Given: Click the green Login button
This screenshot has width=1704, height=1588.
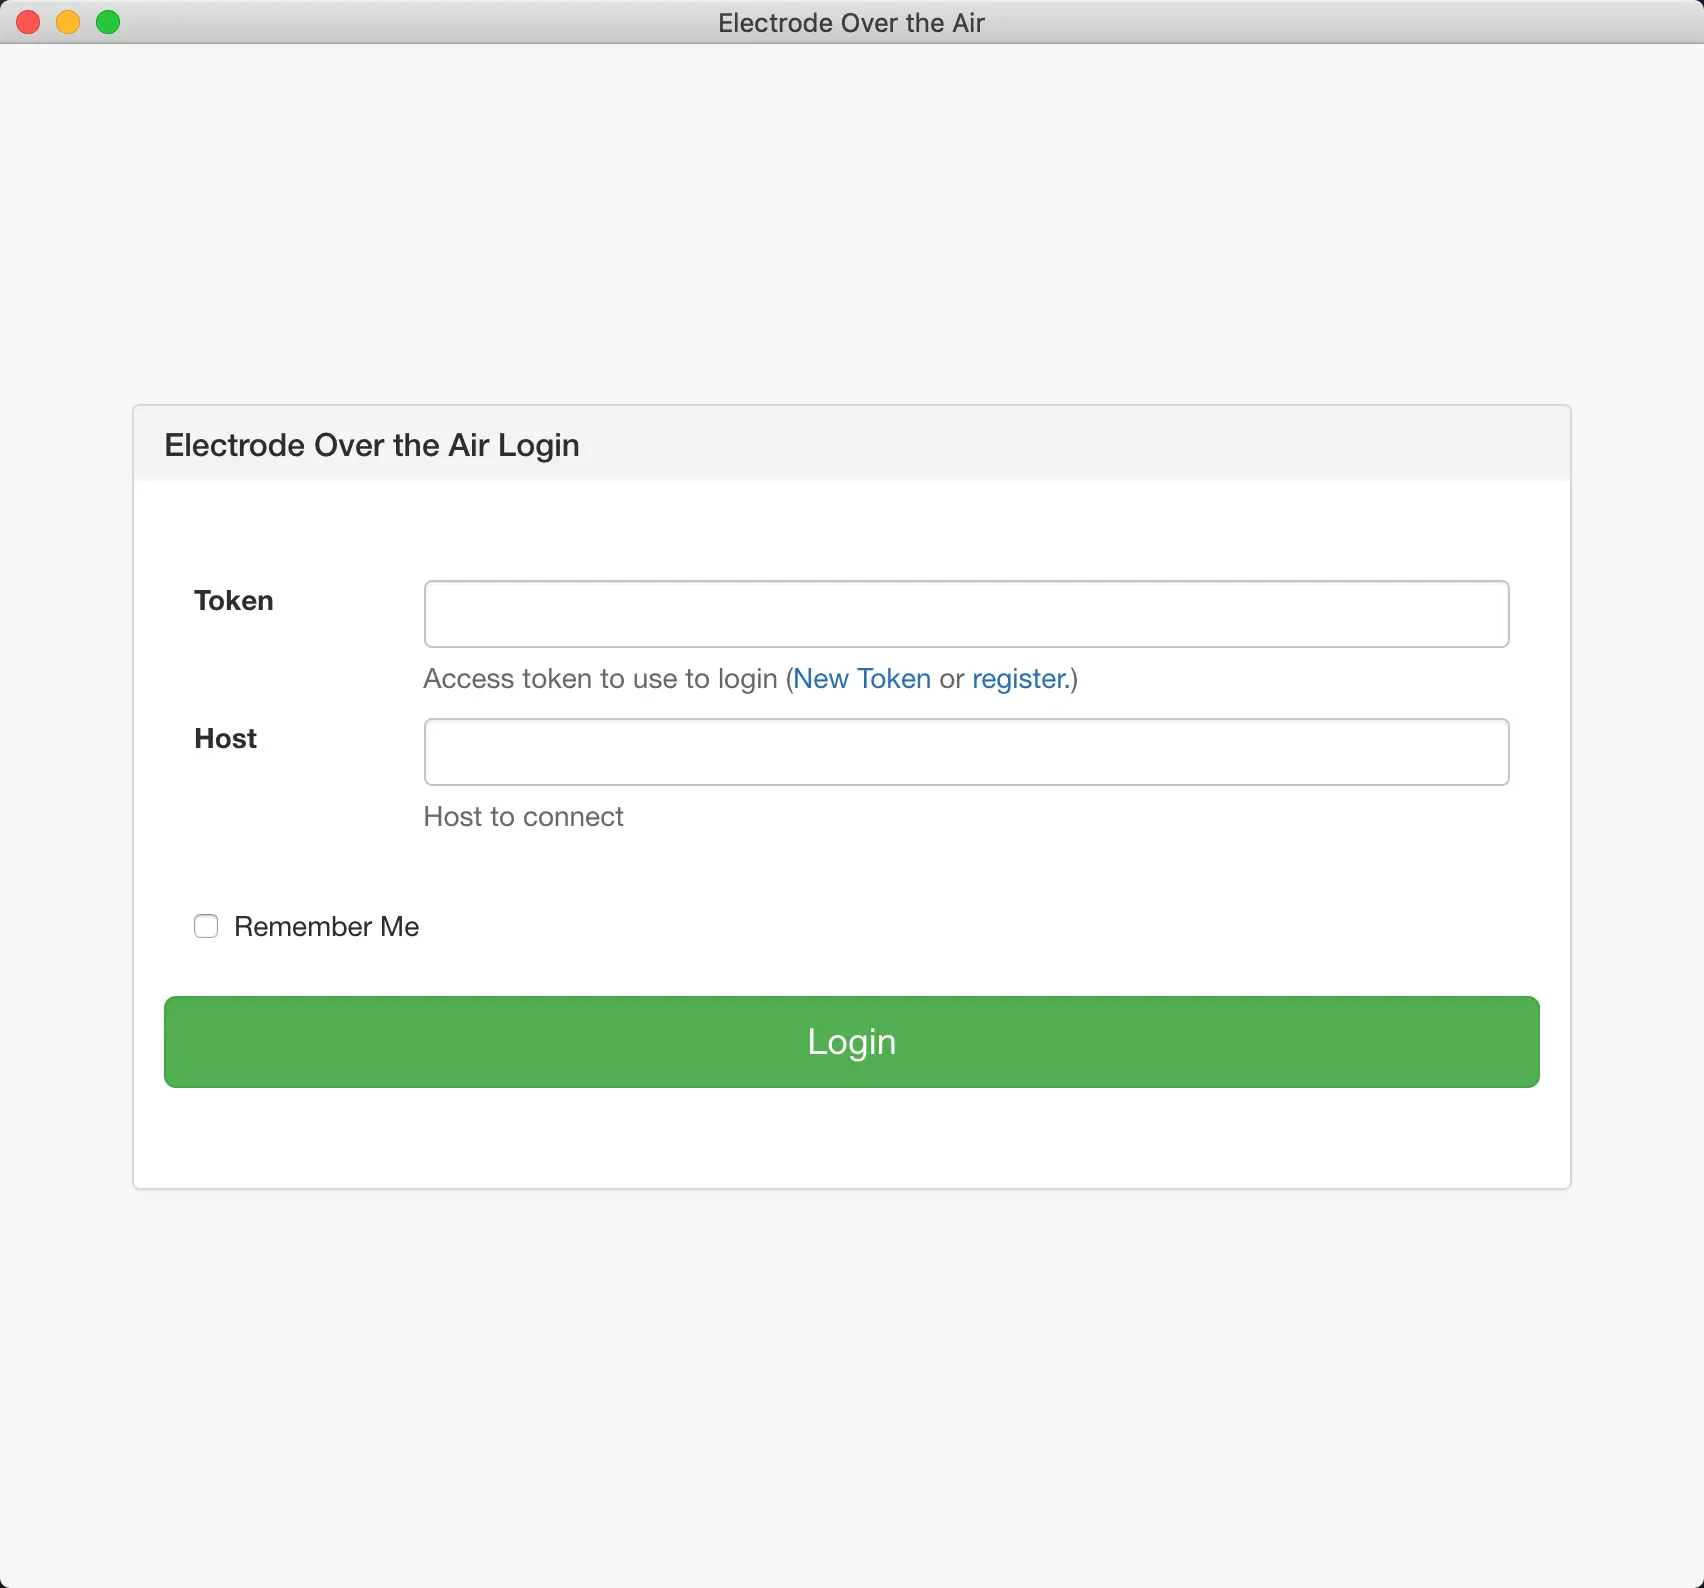Looking at the screenshot, I should 851,1041.
